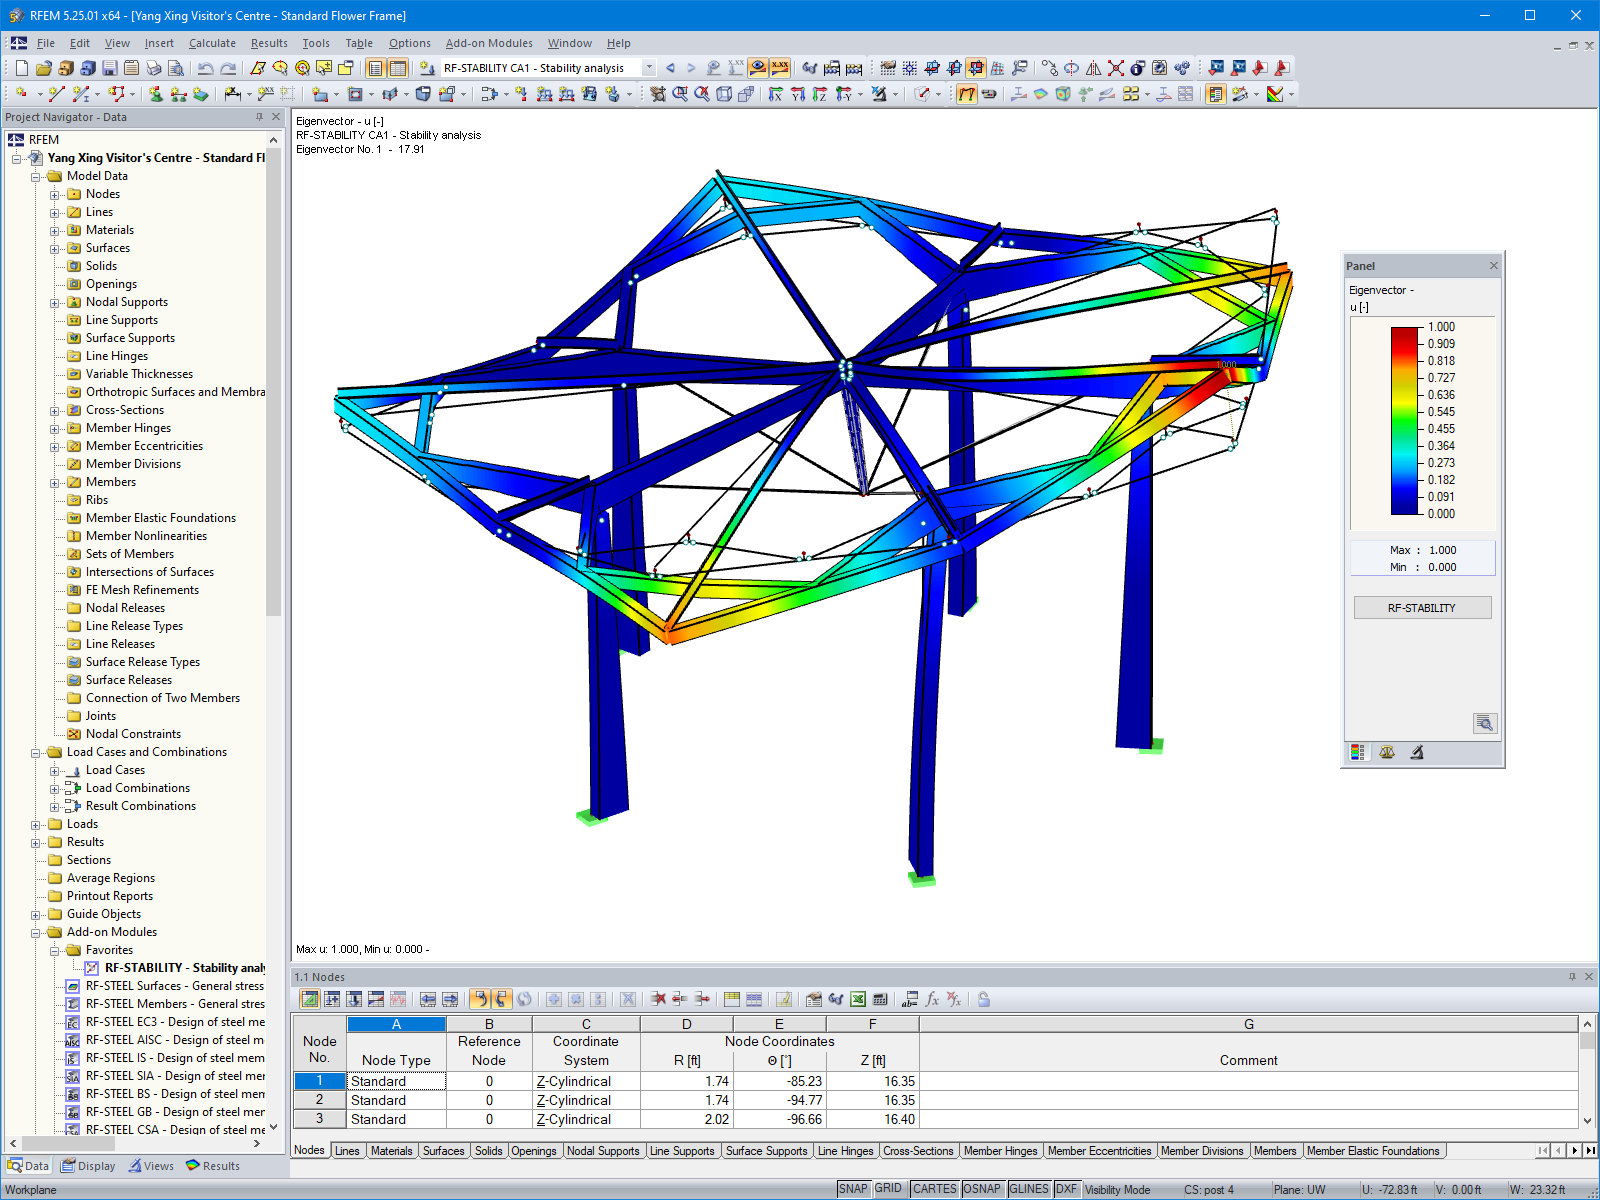Collapse the Model Data tree folder
This screenshot has height=1200, width=1600.
coord(36,177)
